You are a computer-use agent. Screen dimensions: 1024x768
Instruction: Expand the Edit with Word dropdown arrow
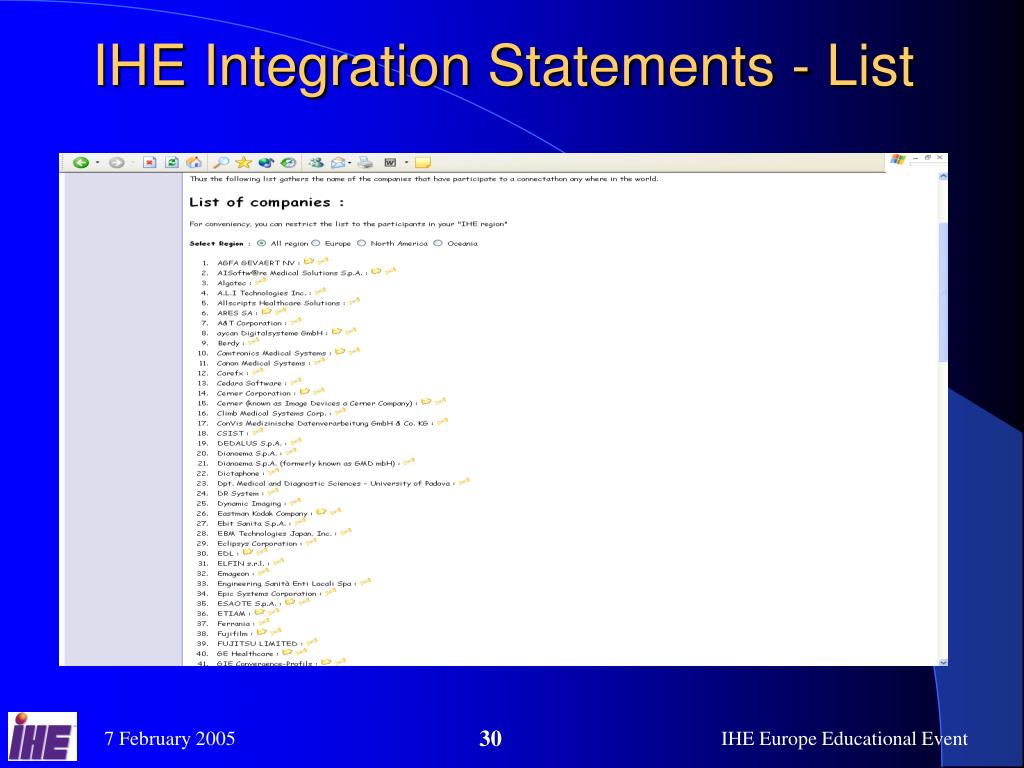point(406,163)
